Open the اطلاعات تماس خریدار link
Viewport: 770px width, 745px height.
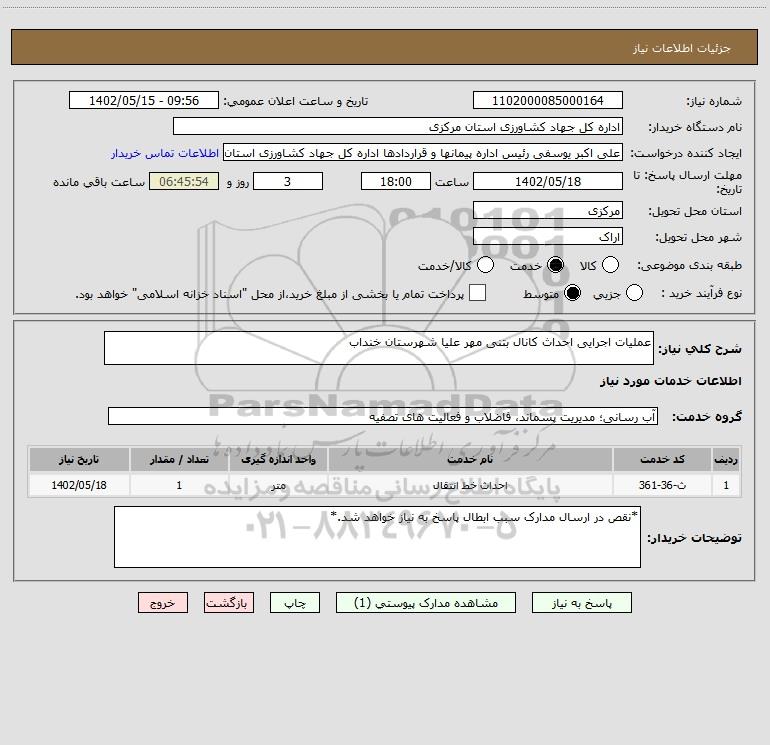tap(165, 153)
